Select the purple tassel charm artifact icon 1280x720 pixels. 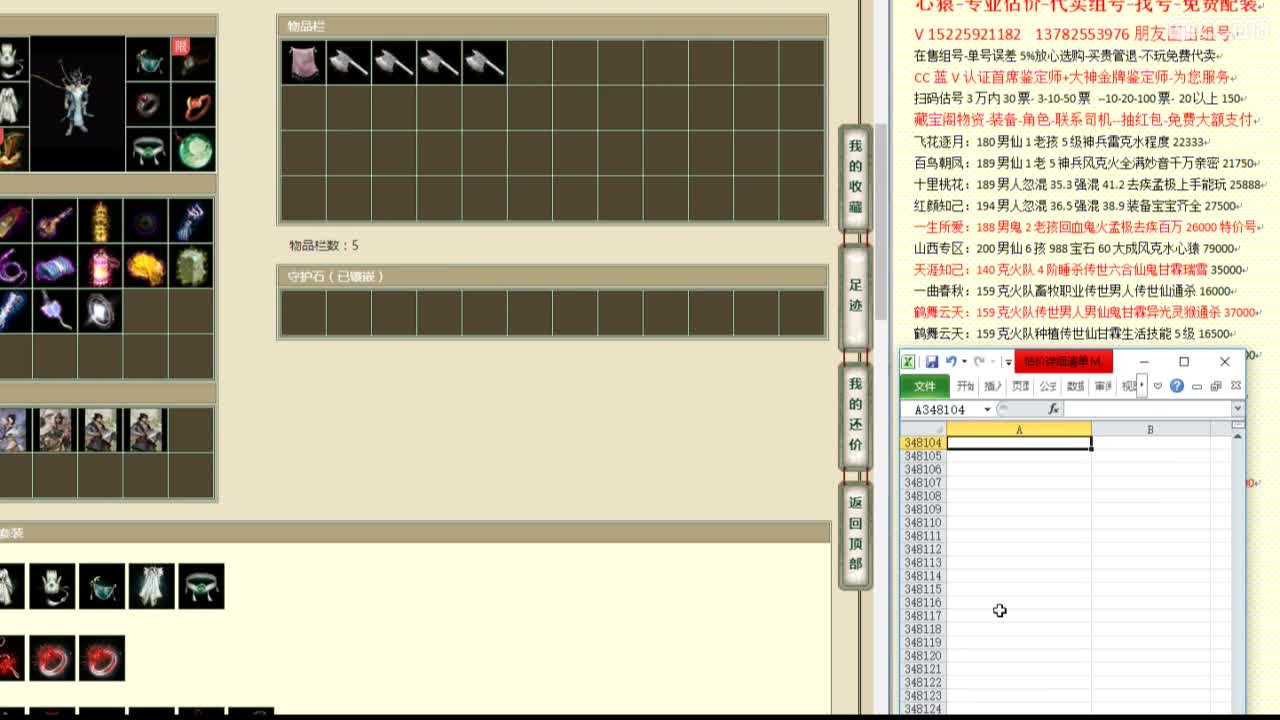[55, 311]
